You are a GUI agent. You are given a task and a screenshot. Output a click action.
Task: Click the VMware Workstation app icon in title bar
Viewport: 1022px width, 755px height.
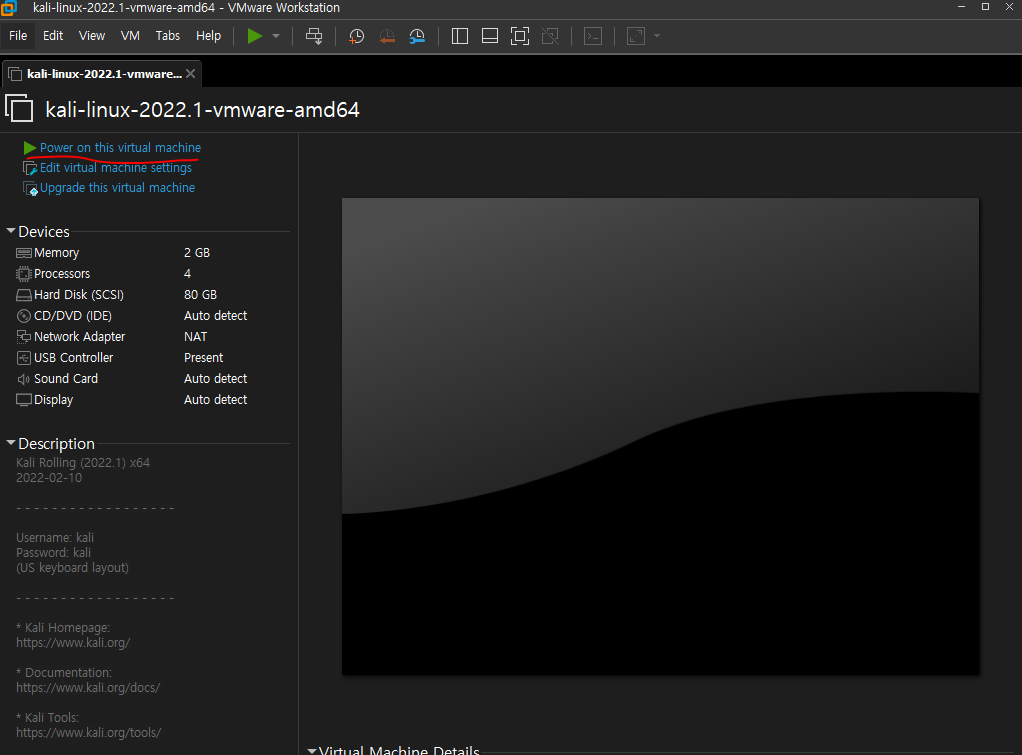[x=8, y=7]
